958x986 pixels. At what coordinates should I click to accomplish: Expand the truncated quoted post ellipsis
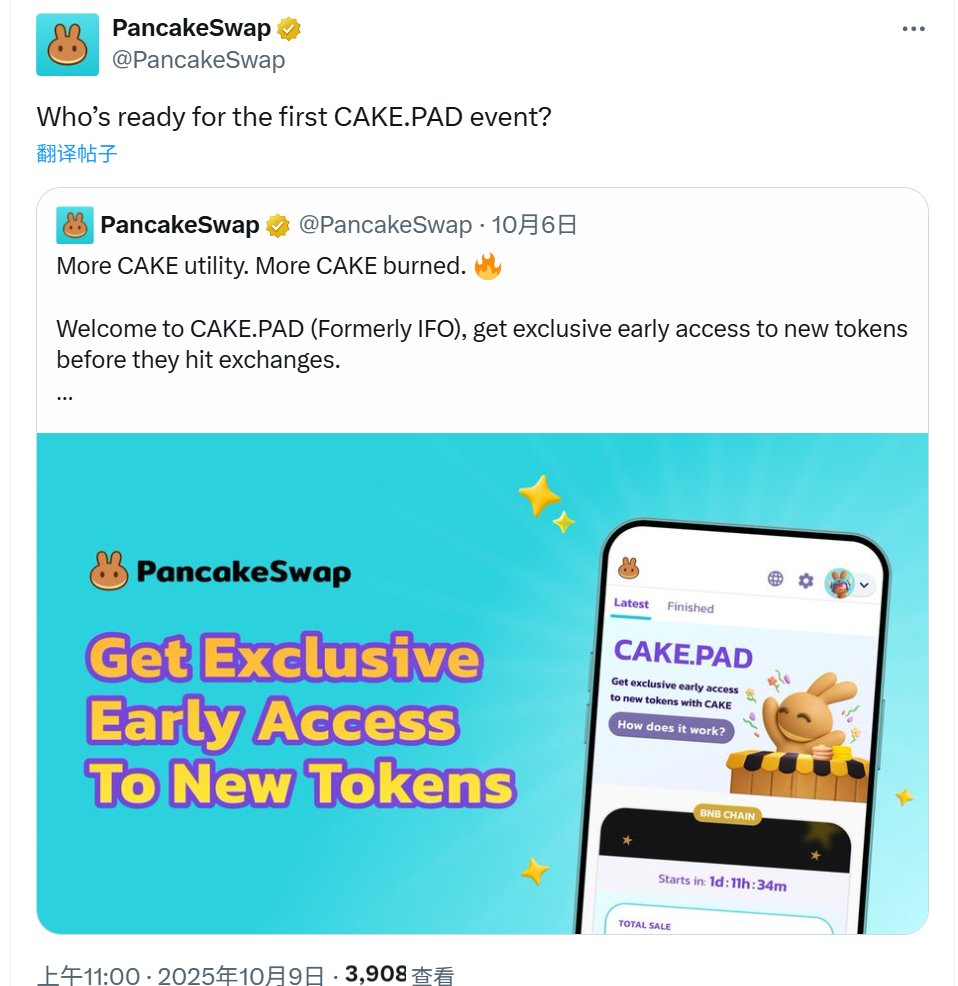pos(65,393)
